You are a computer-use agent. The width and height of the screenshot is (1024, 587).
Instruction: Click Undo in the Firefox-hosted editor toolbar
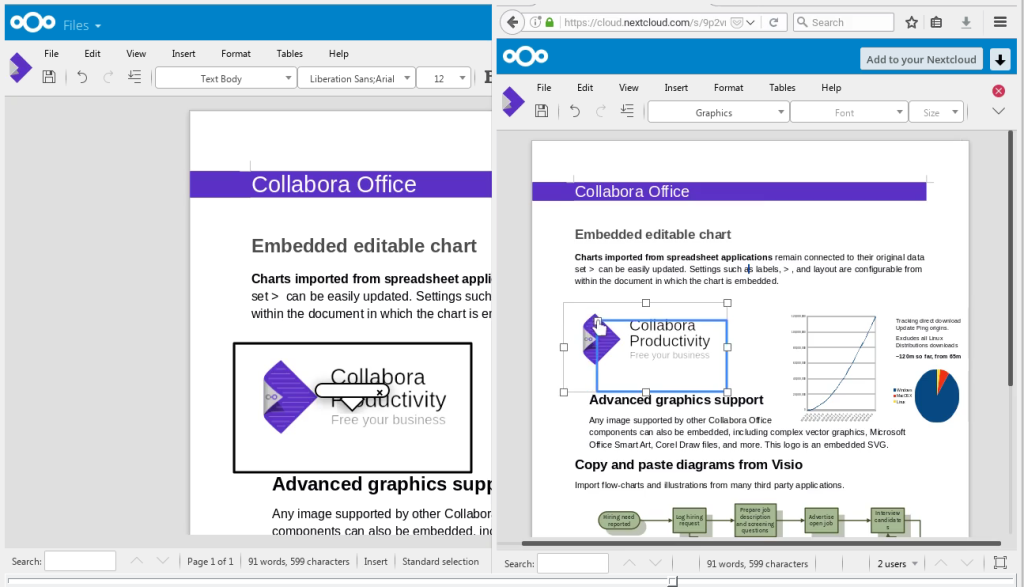pos(575,111)
